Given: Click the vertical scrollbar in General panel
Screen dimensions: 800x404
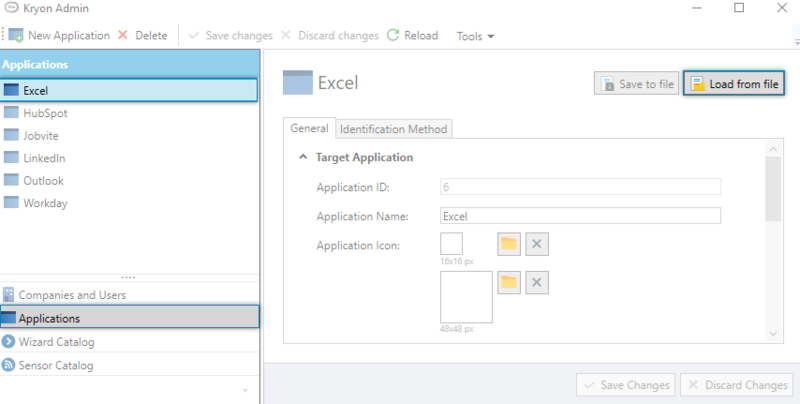Looking at the screenshot, I should pyautogui.click(x=772, y=190).
